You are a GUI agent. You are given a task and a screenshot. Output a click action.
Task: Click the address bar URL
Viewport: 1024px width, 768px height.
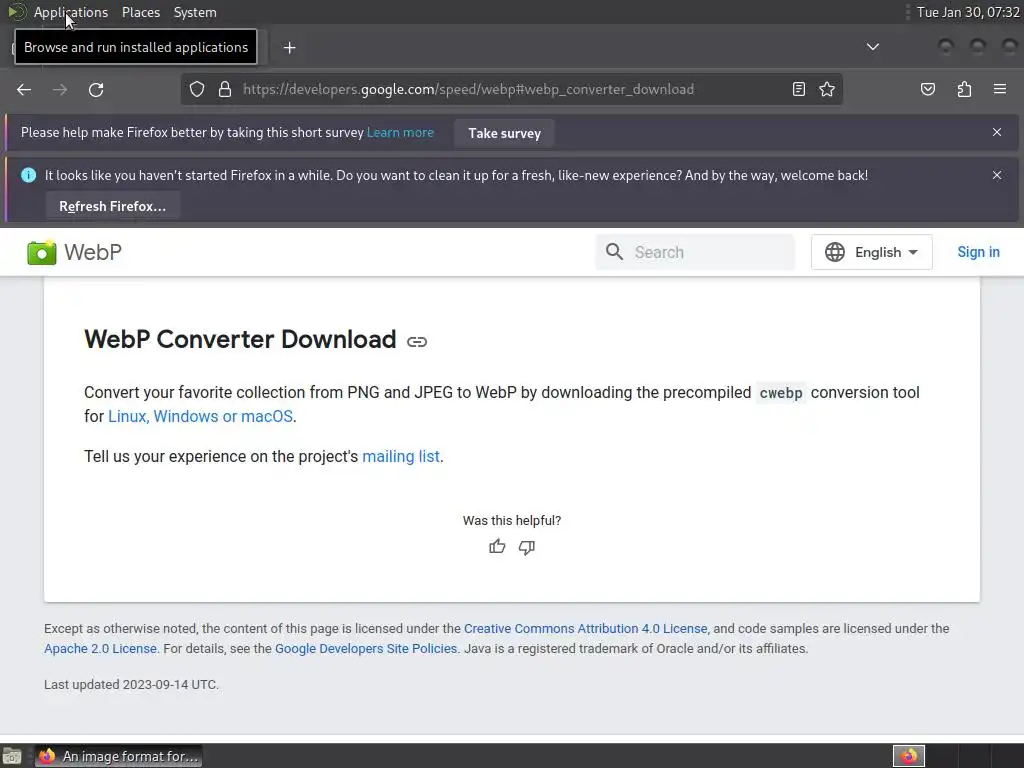(468, 89)
